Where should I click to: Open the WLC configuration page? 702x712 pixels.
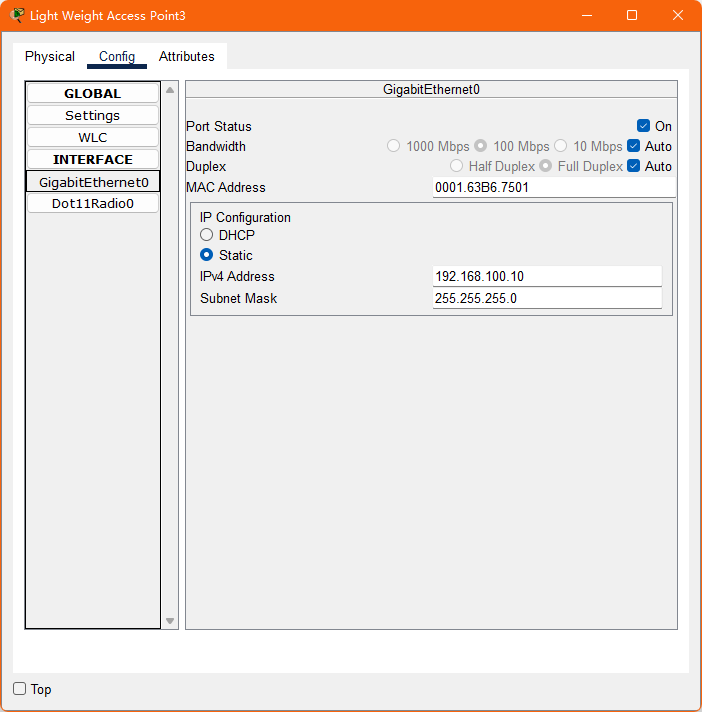(93, 137)
